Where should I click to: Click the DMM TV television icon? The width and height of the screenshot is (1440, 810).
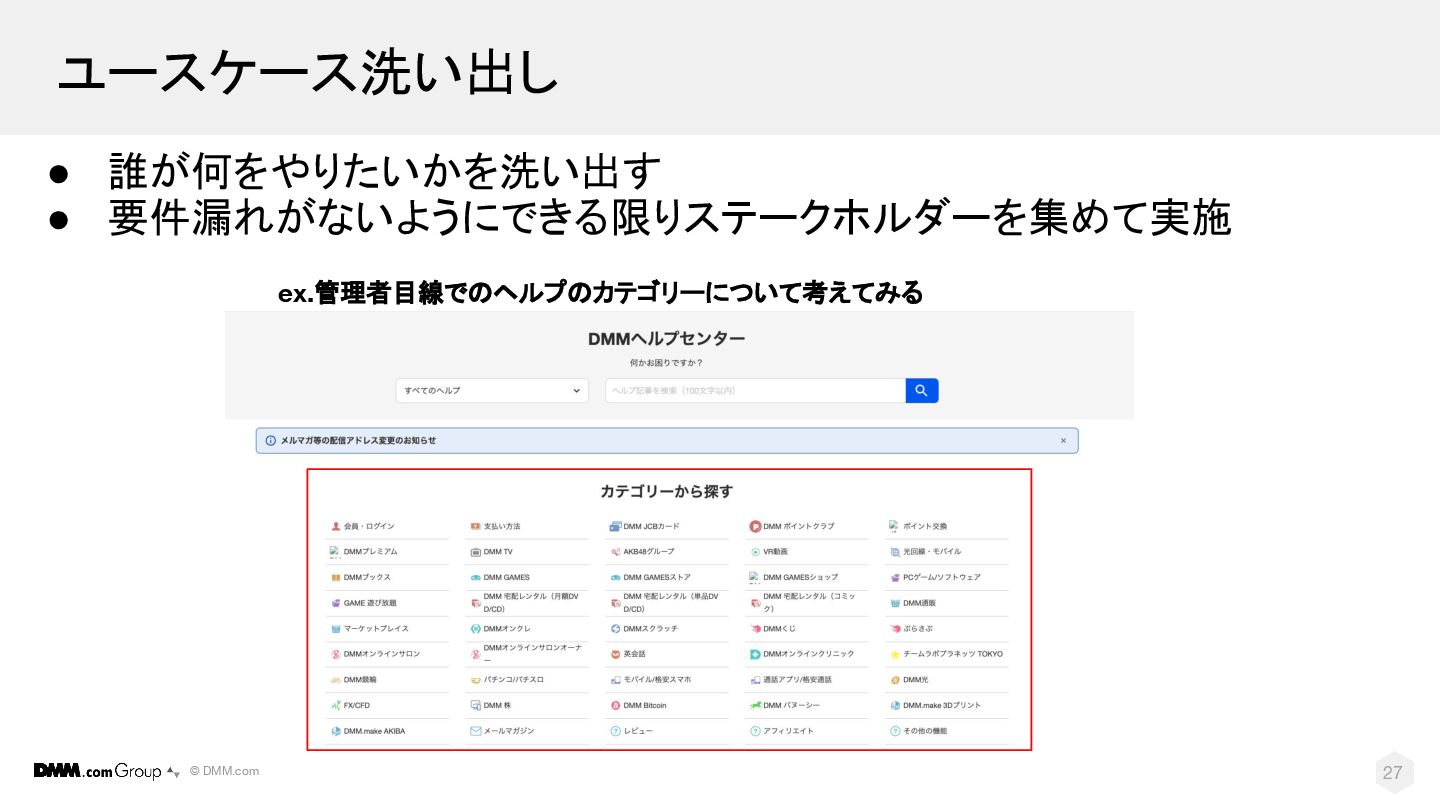(476, 552)
